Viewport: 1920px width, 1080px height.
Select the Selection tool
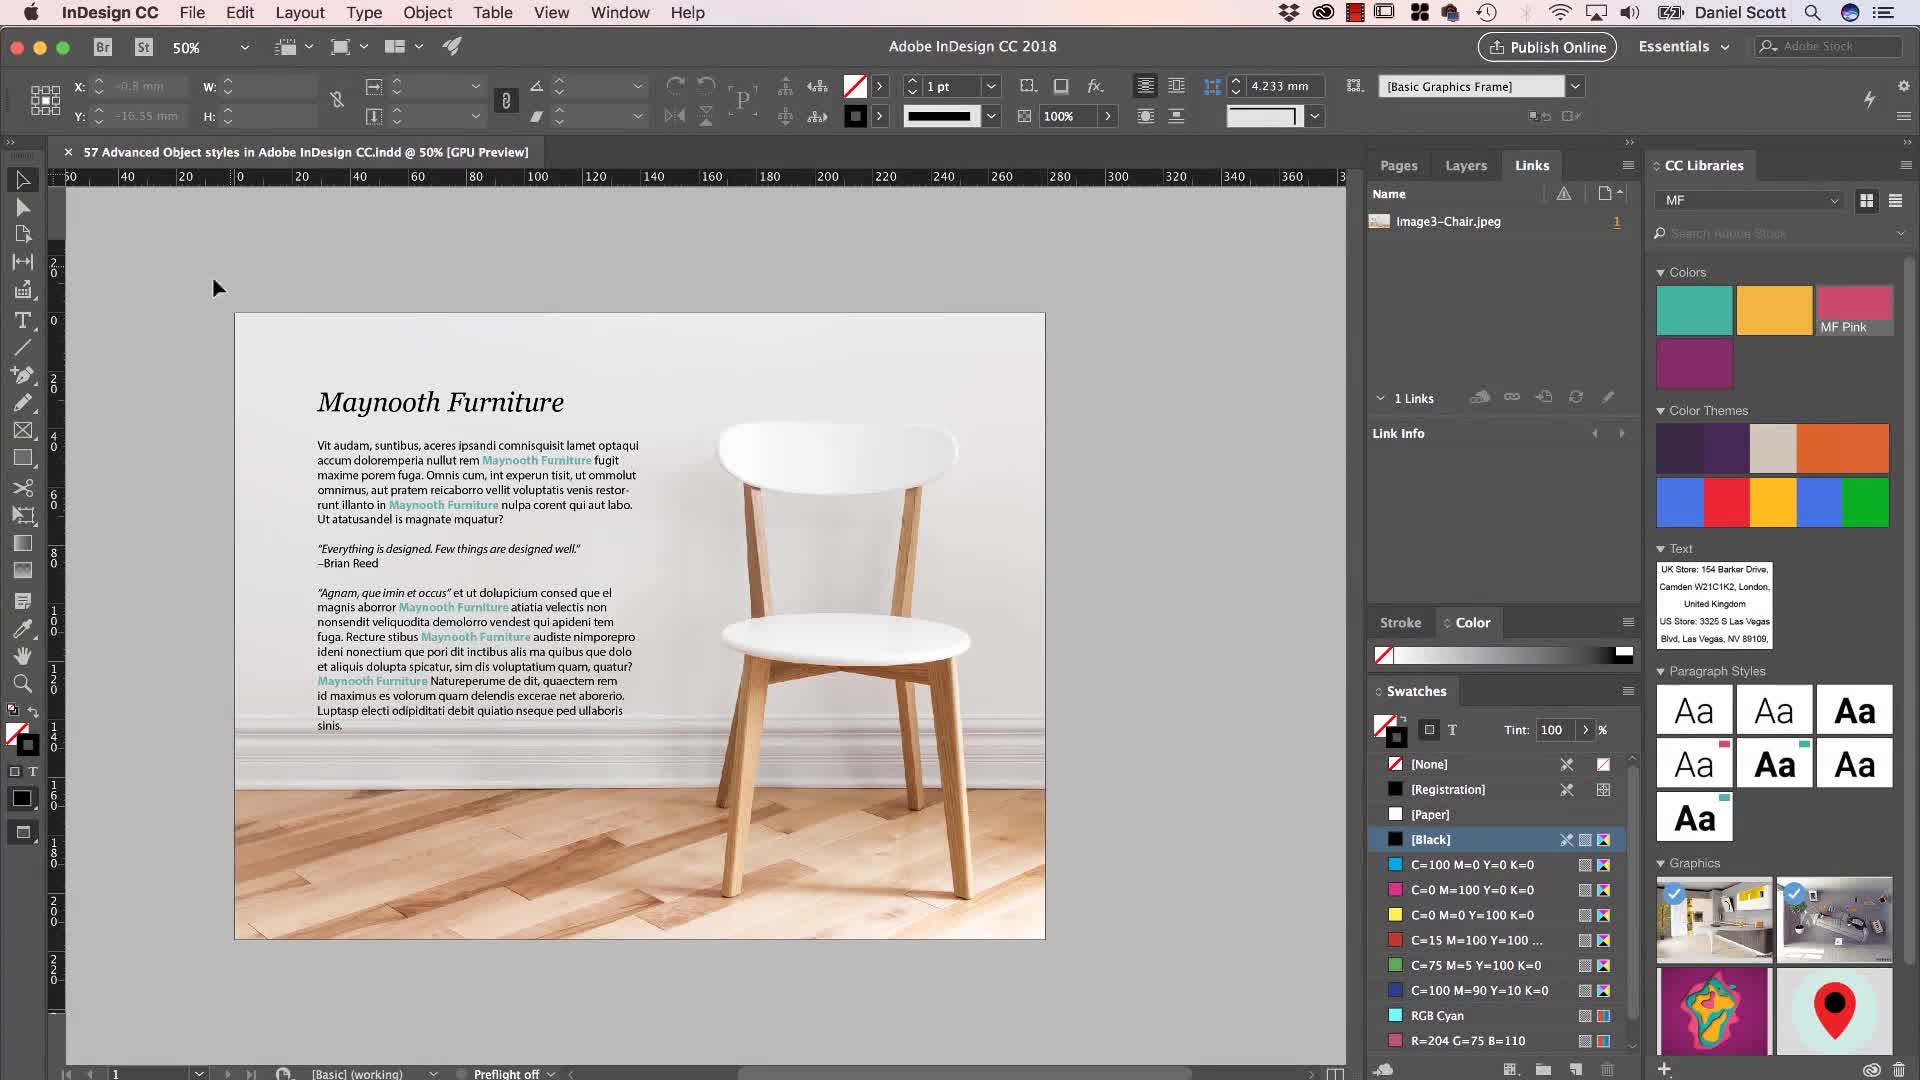click(x=23, y=180)
